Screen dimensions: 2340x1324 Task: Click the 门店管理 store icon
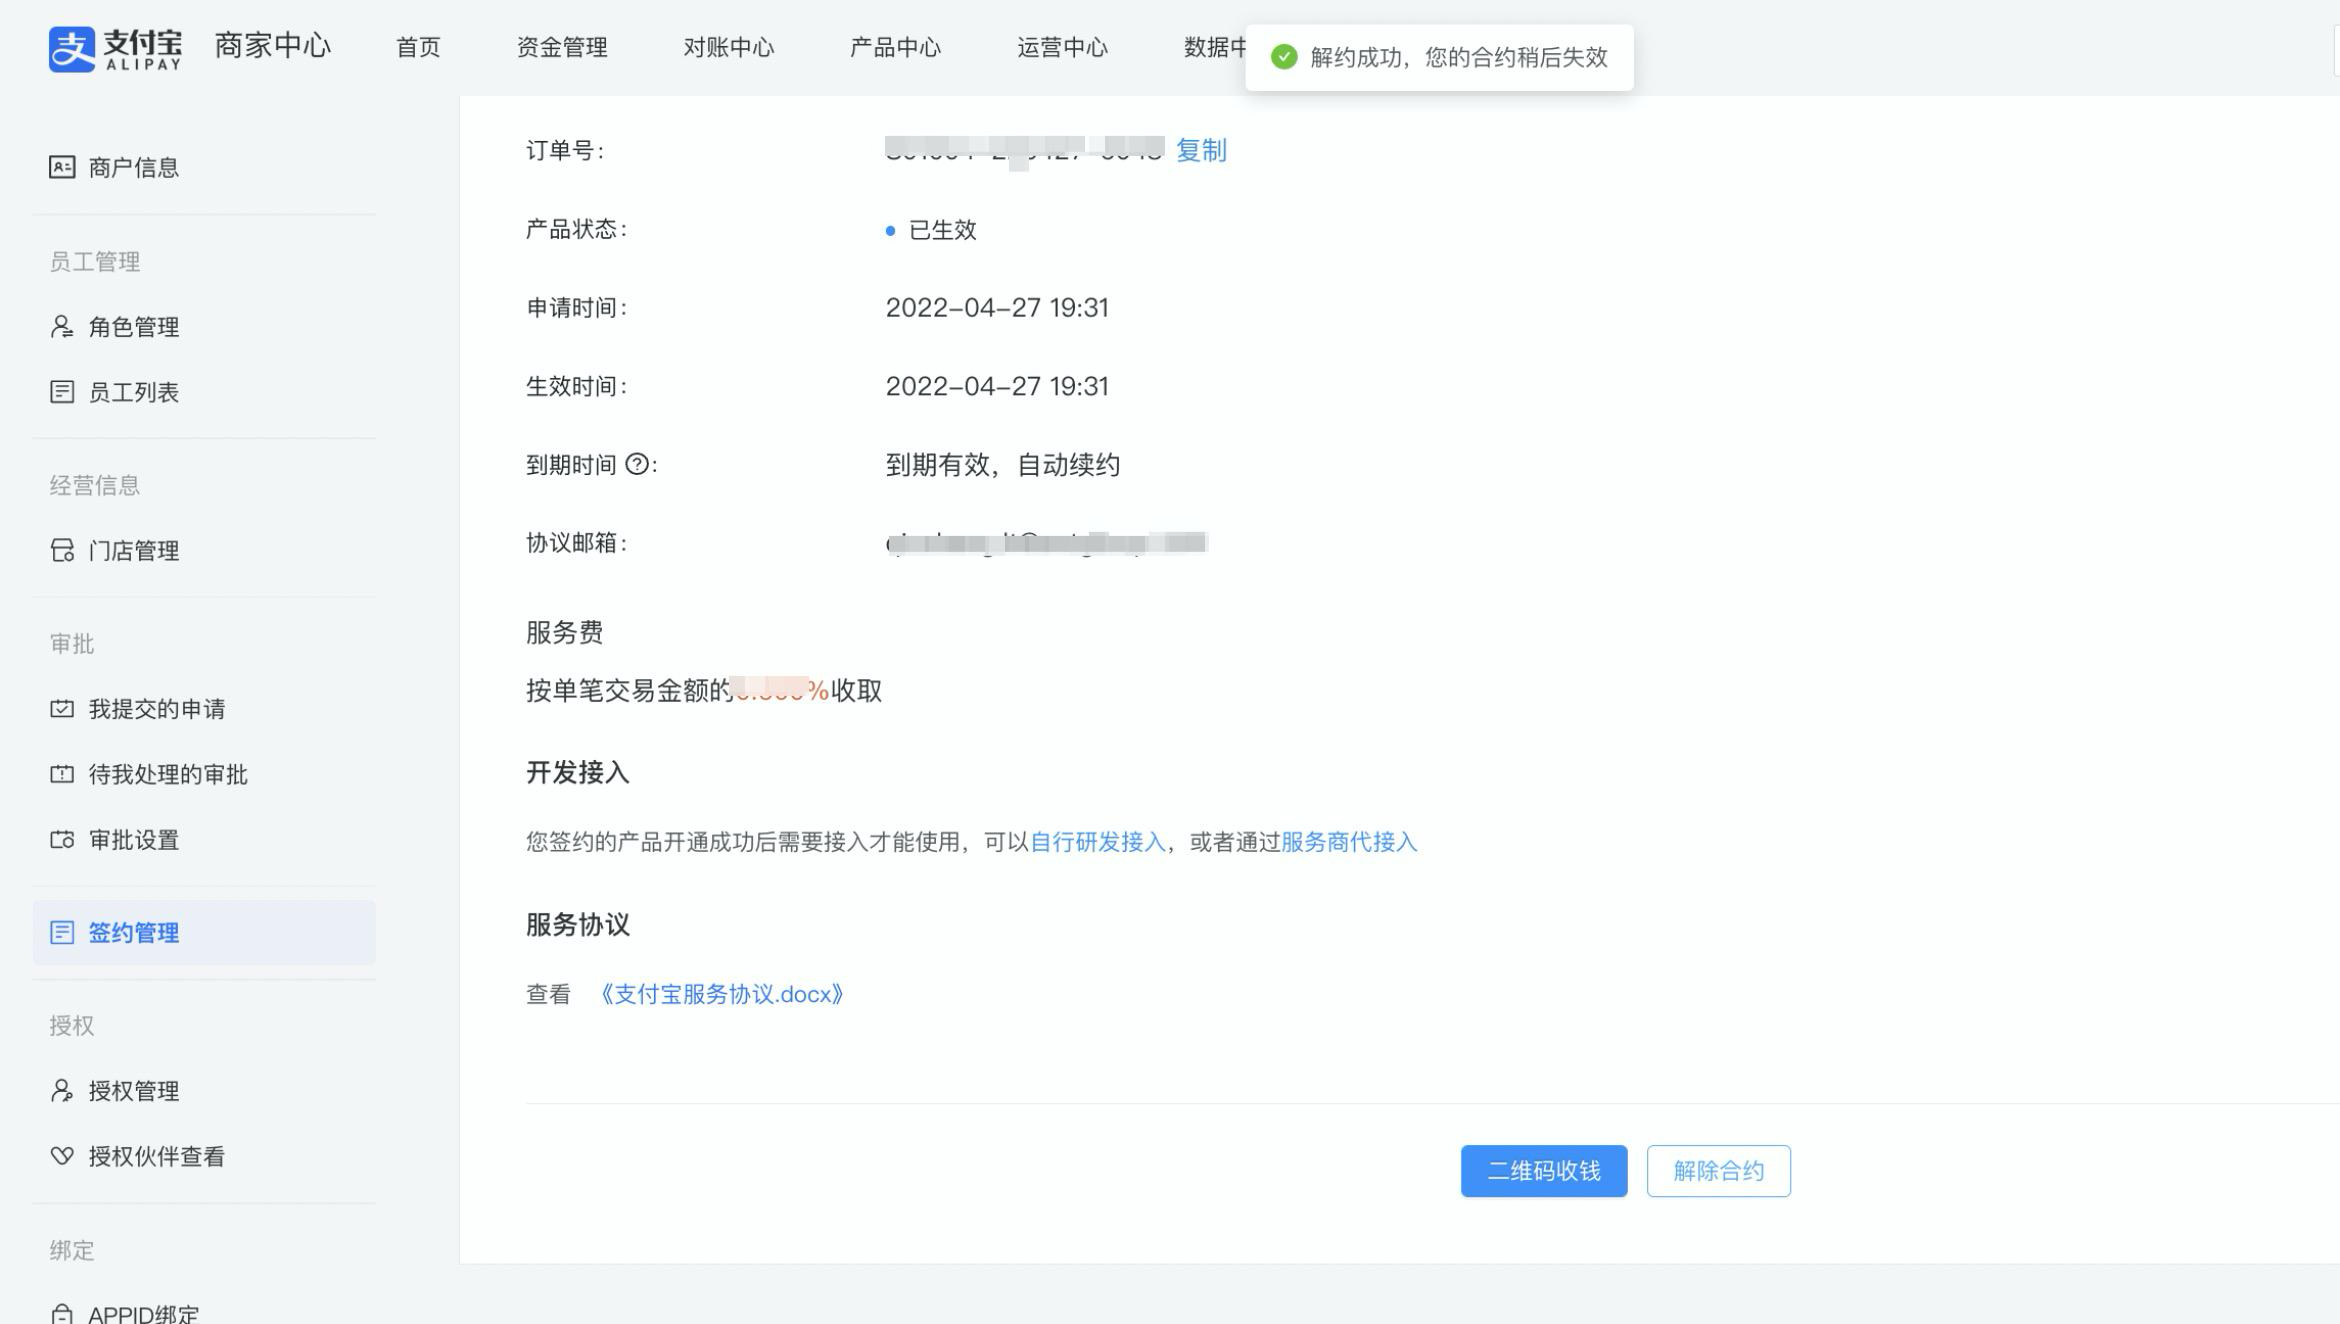62,551
